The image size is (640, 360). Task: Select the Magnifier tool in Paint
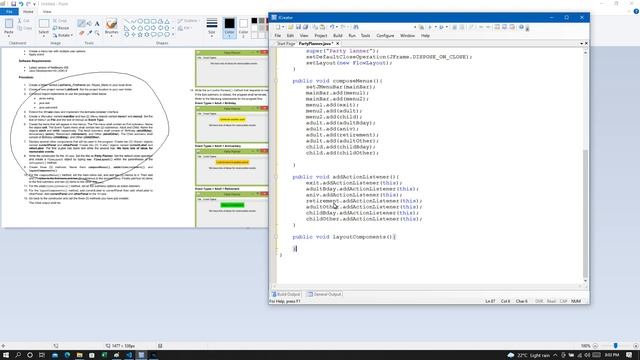(x=97, y=33)
